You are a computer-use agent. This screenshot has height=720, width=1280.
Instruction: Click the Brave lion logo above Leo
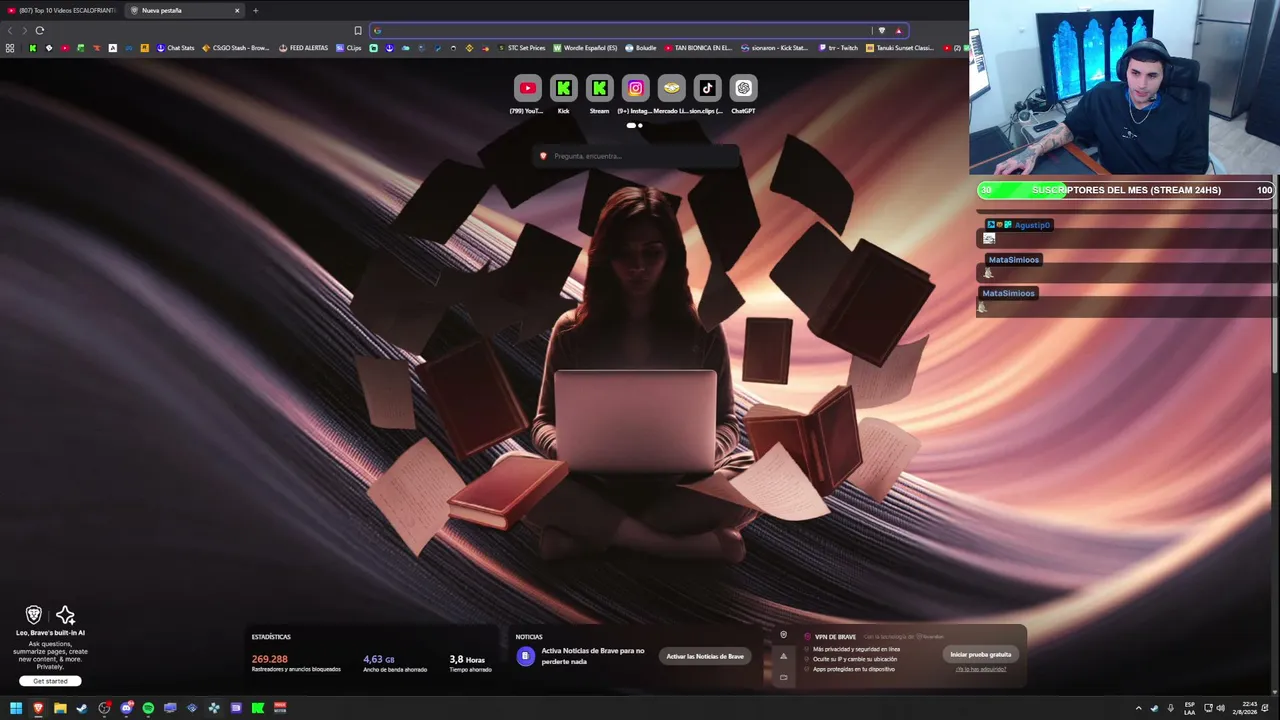coord(34,615)
